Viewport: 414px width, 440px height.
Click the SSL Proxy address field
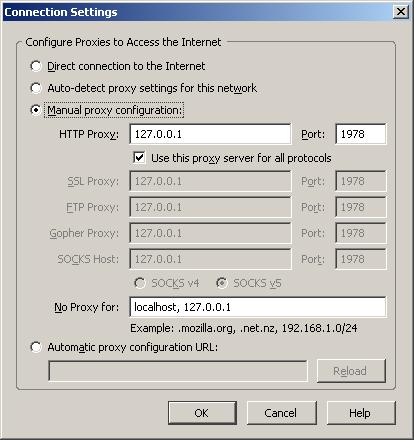(210, 181)
